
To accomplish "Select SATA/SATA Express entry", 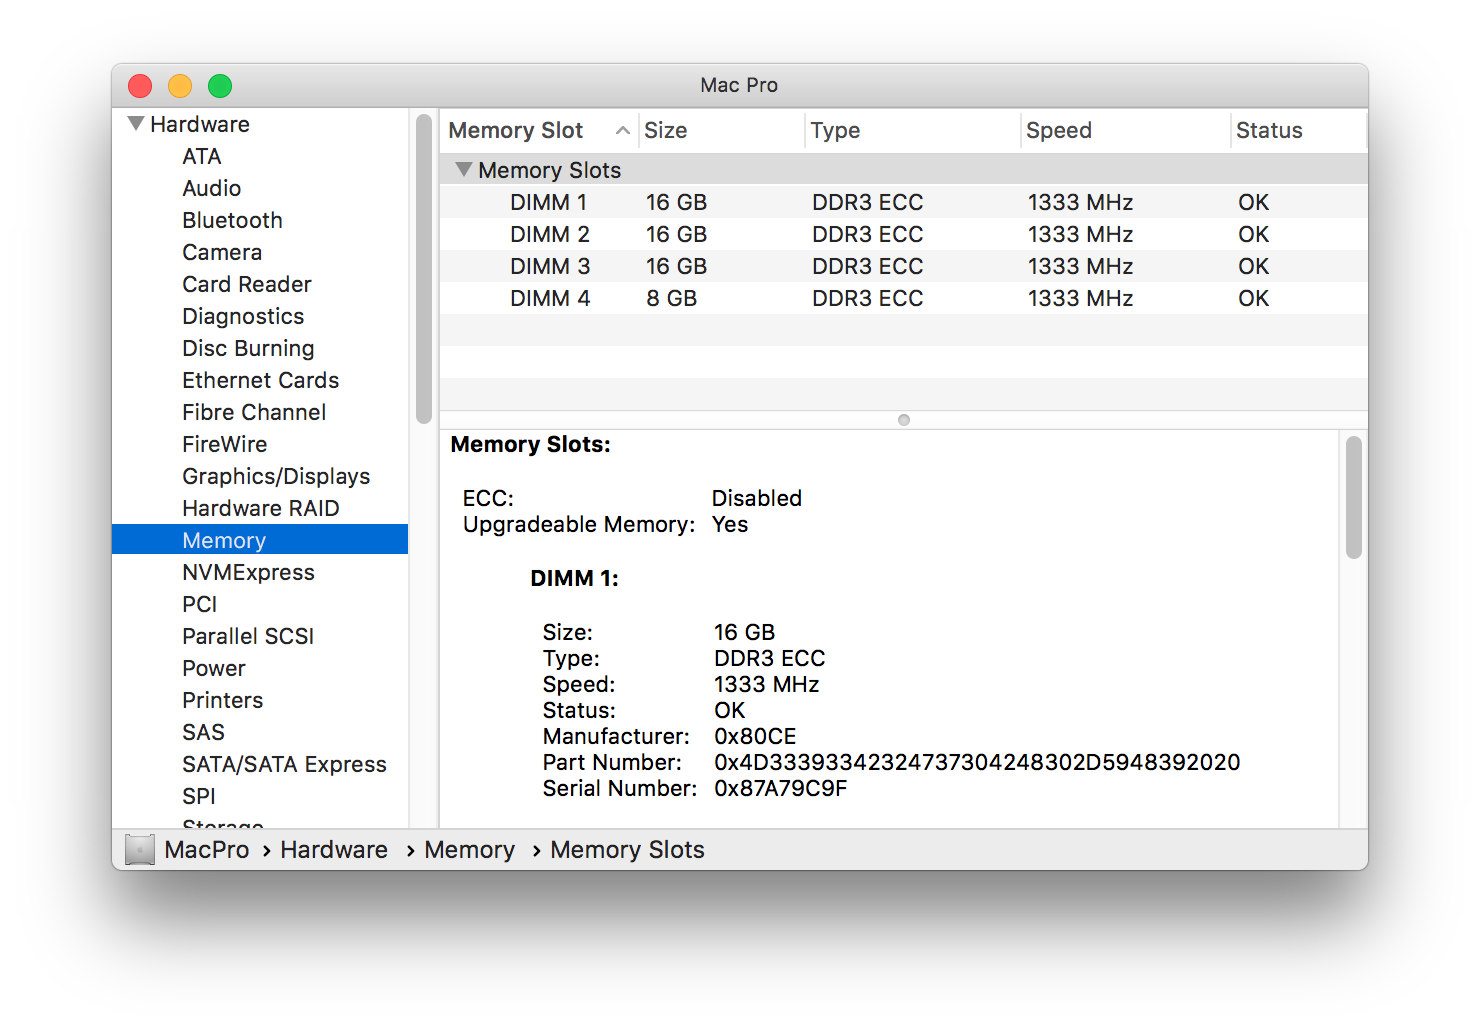I will coord(284,764).
